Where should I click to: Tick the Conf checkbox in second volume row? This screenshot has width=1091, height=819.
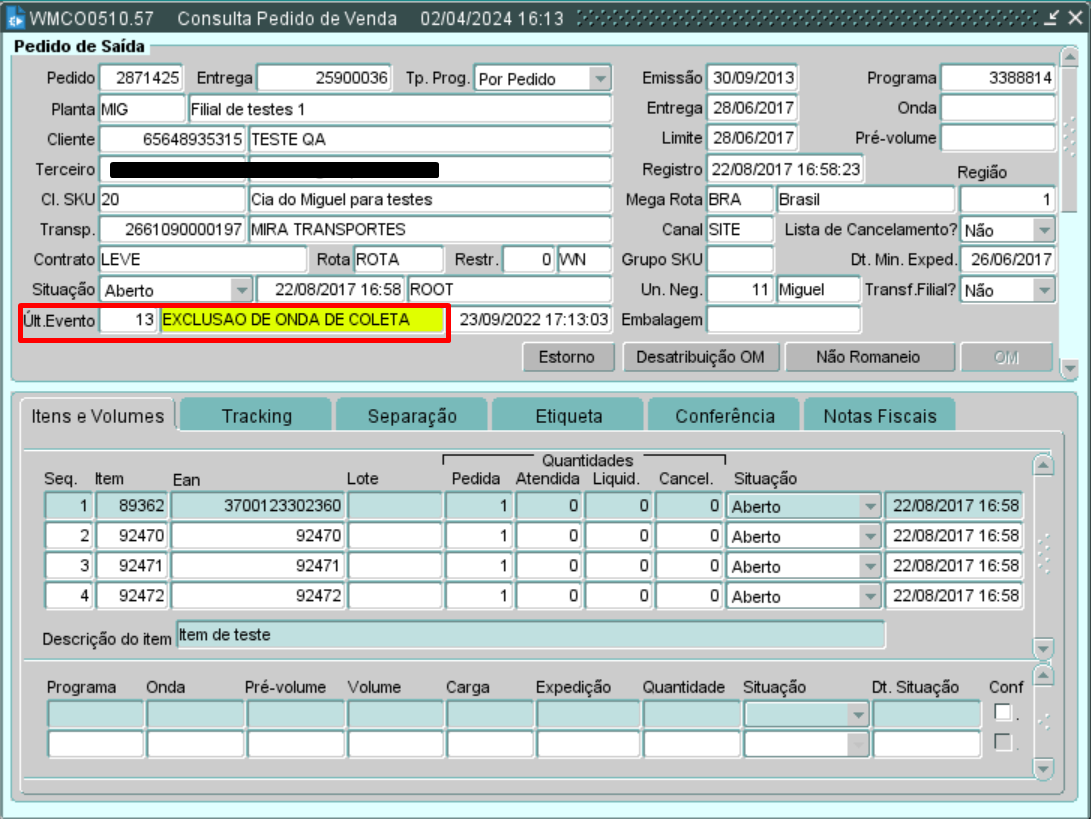coord(1003,742)
